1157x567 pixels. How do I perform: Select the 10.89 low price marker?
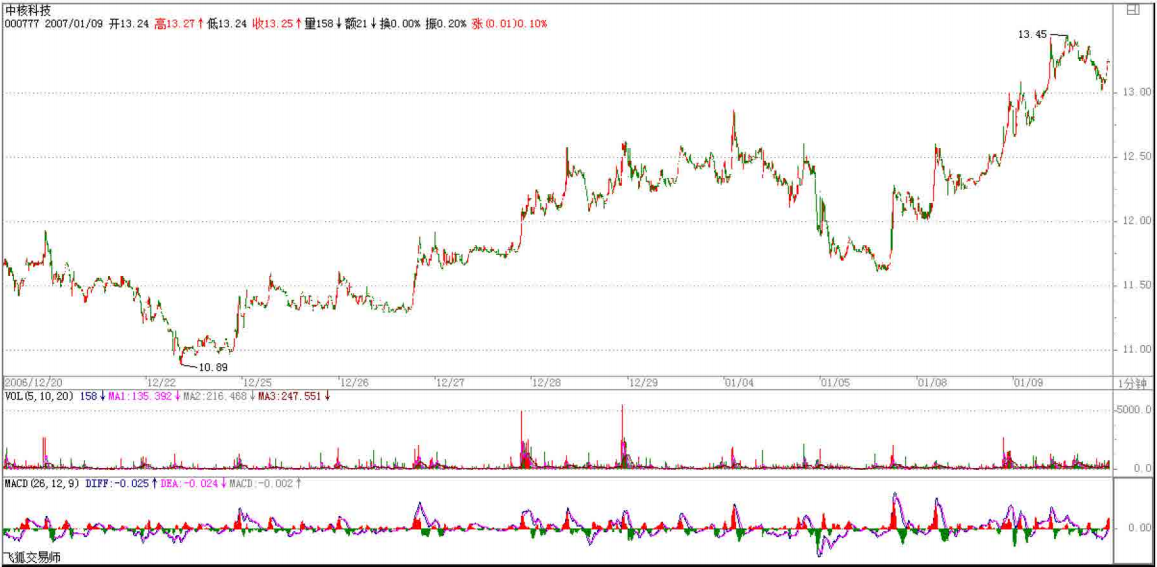click(x=212, y=367)
